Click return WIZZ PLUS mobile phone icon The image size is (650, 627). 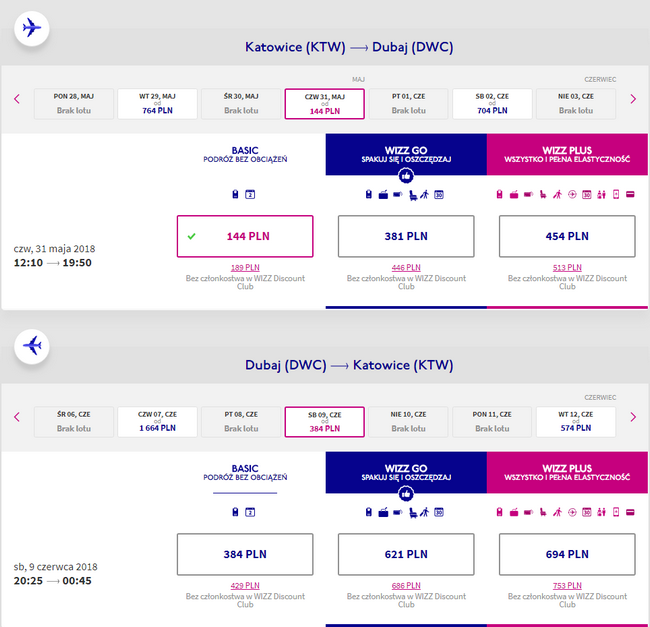click(x=616, y=512)
